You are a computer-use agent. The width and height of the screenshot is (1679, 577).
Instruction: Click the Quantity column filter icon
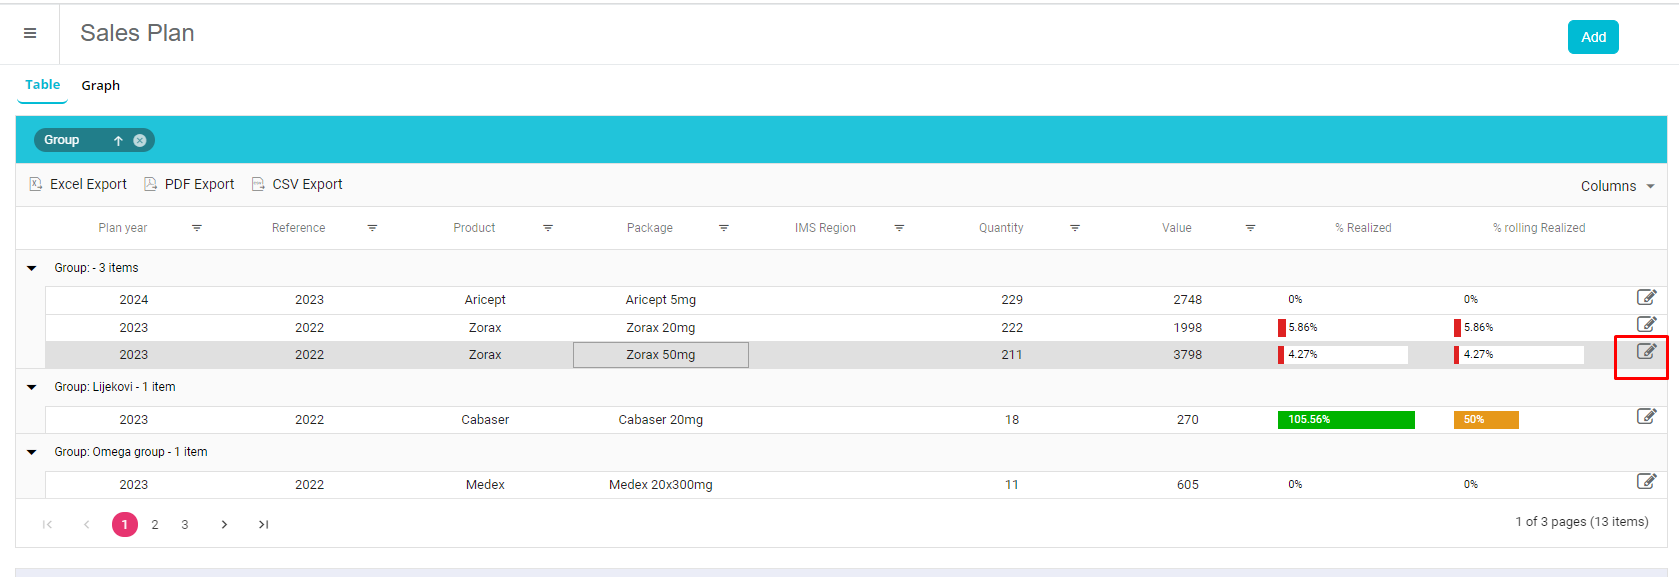point(1075,228)
